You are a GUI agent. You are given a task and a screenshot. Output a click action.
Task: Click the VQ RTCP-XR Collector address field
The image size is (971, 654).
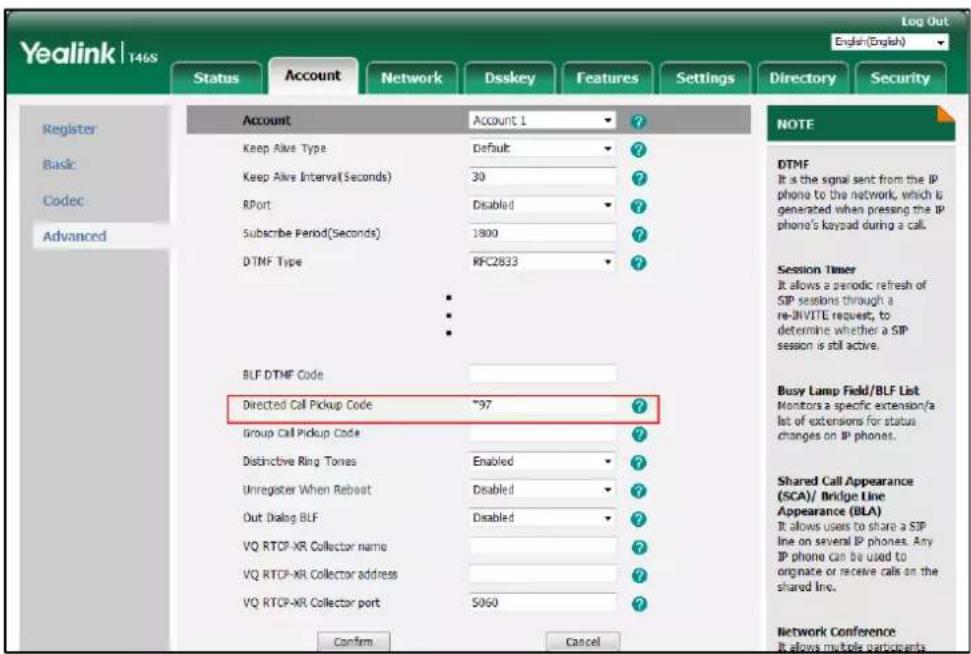[x=542, y=574]
